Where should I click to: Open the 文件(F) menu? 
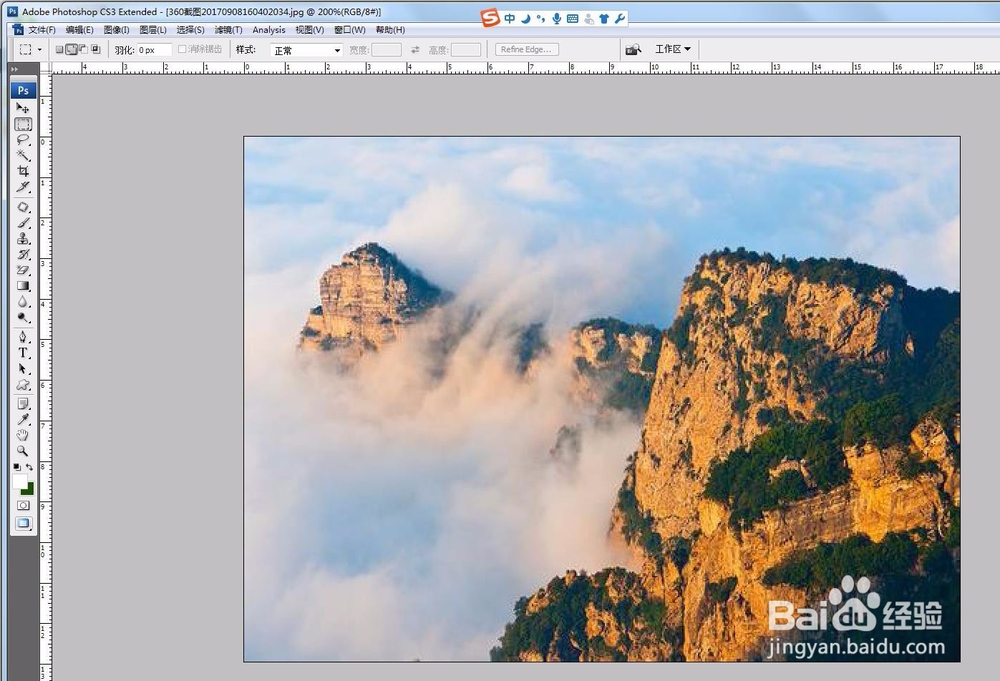(x=41, y=30)
